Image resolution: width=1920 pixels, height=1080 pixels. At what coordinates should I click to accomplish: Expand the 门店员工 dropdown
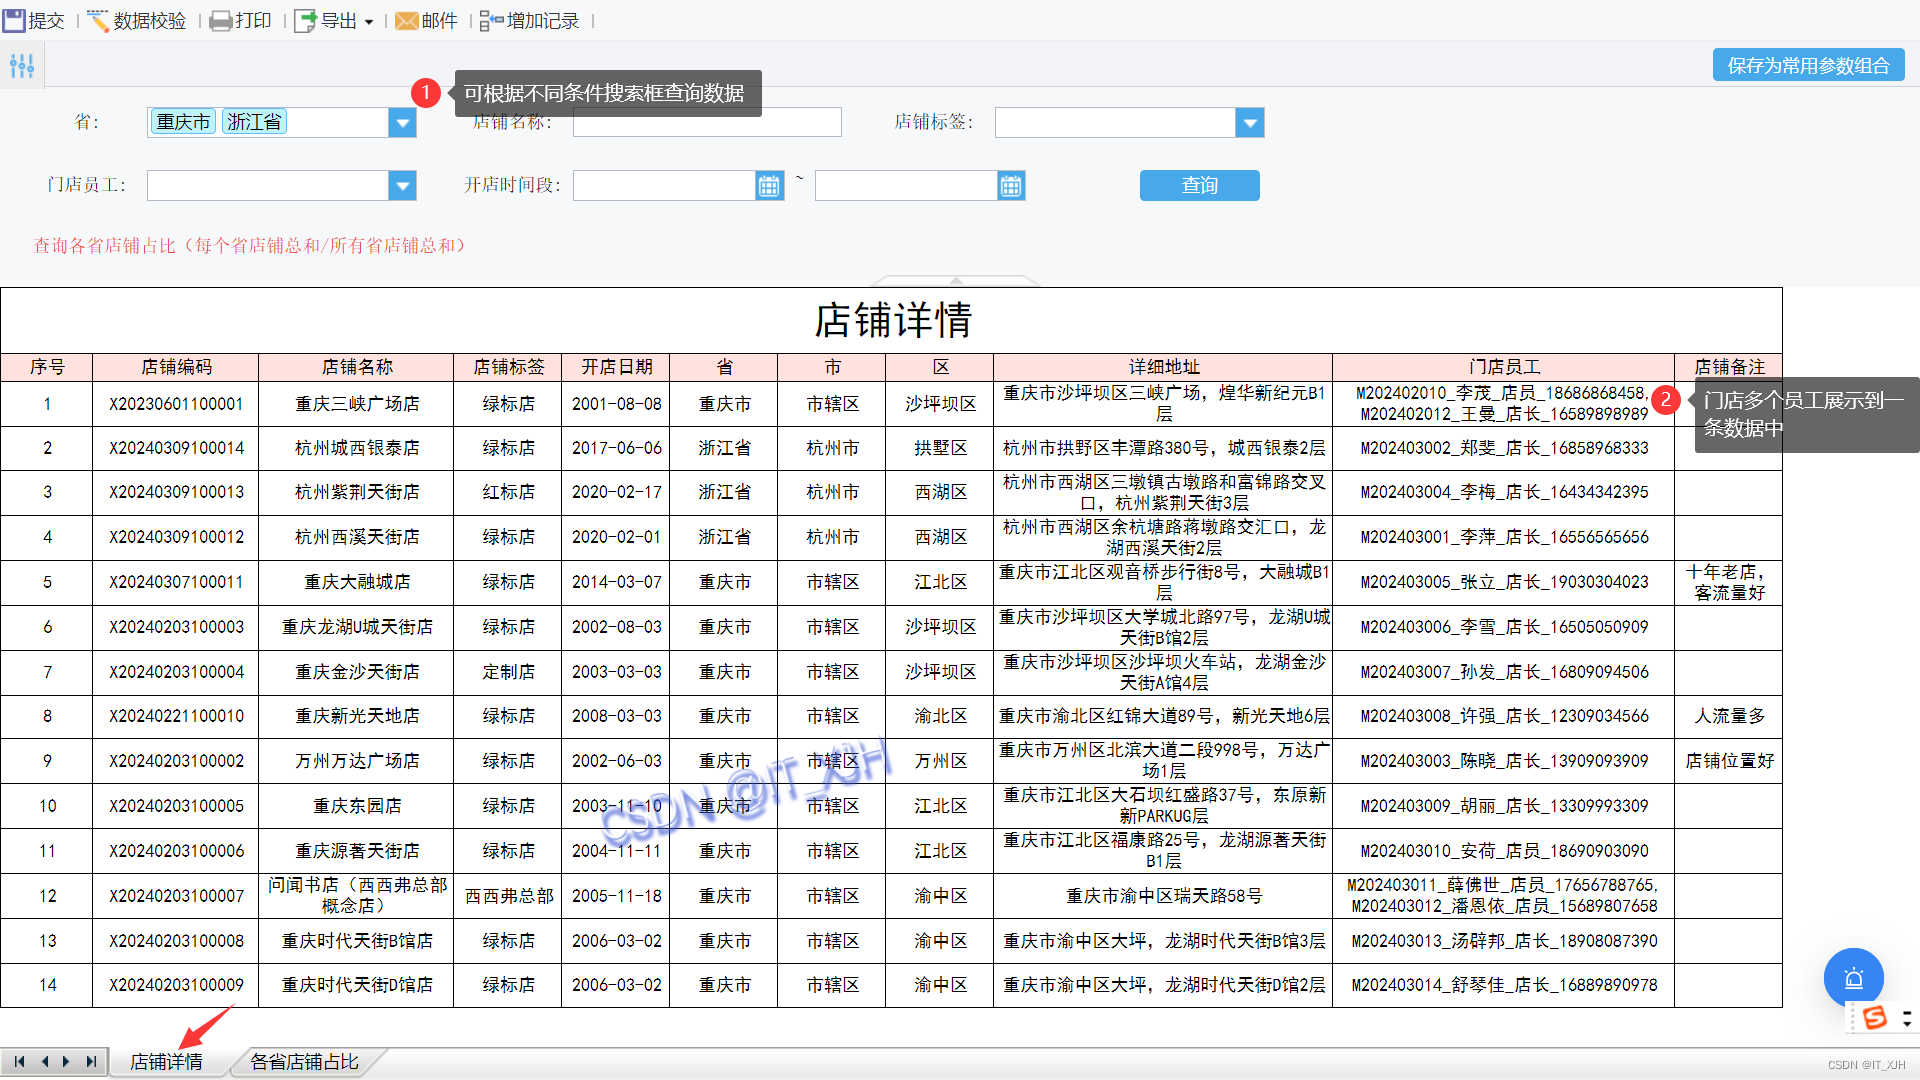click(402, 186)
